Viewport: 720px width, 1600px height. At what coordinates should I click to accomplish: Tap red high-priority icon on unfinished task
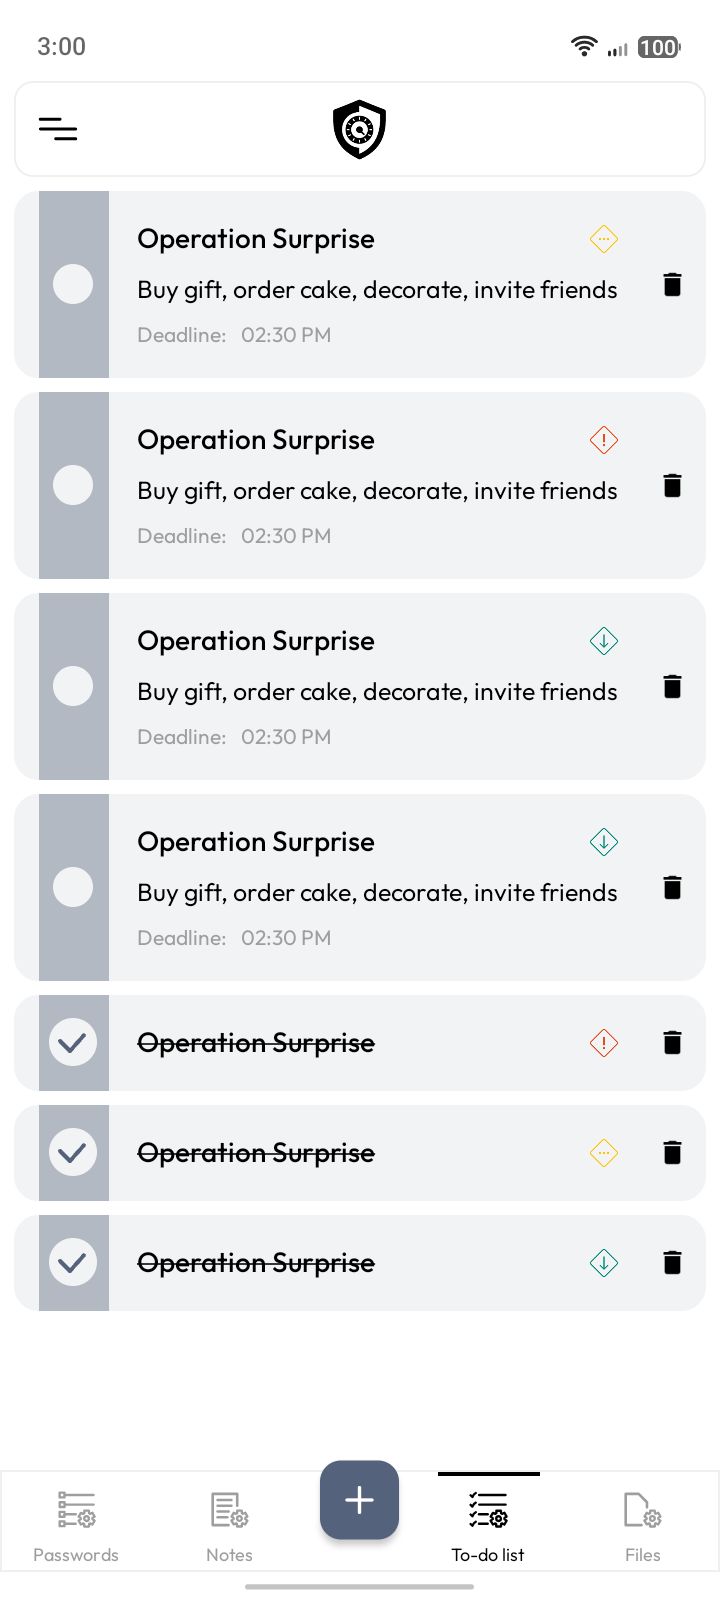coord(604,440)
